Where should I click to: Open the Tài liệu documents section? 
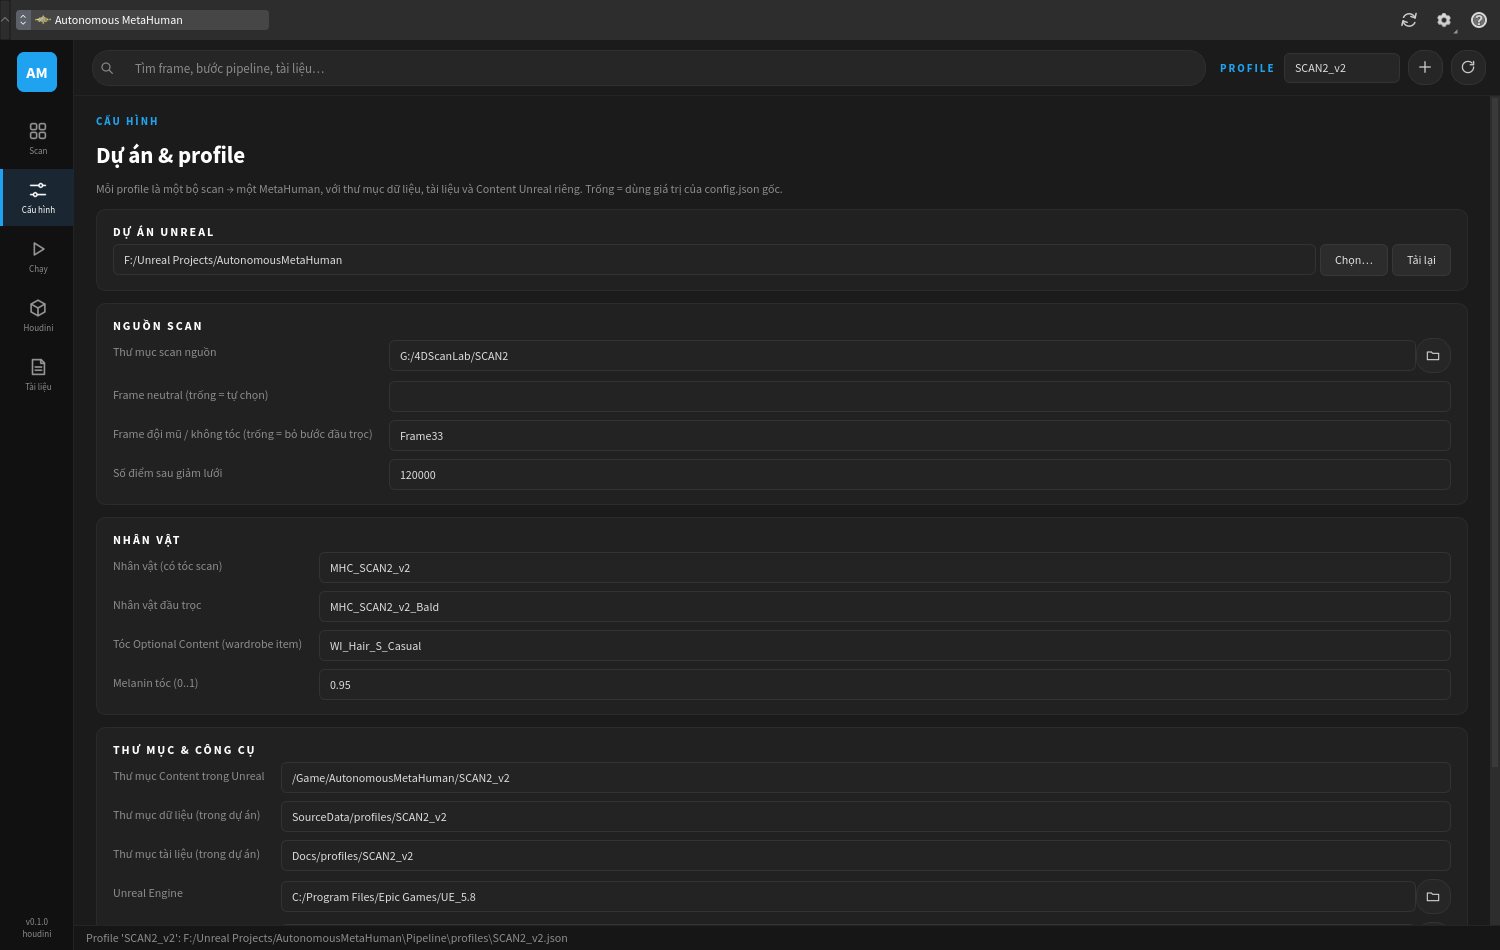tap(37, 375)
